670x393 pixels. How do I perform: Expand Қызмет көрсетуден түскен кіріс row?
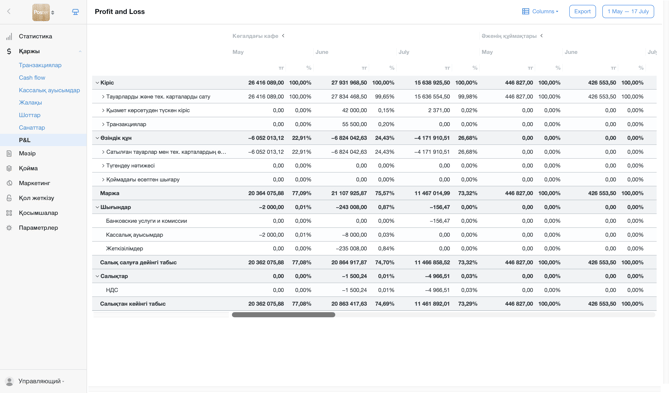click(x=103, y=111)
